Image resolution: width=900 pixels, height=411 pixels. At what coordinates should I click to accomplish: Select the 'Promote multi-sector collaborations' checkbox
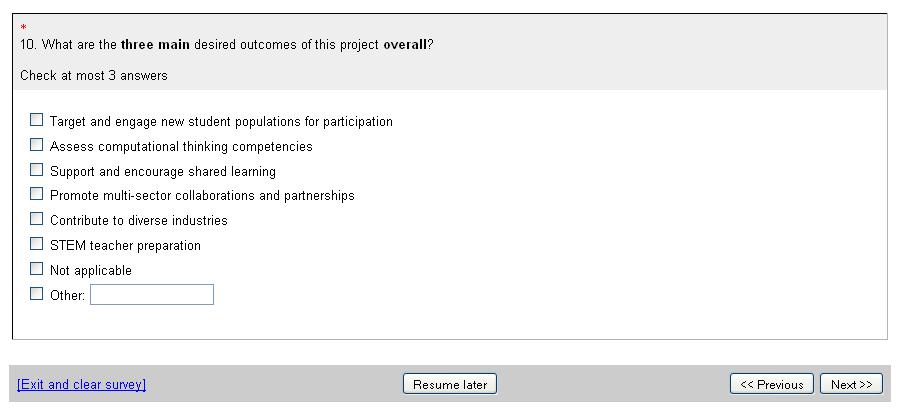37,194
